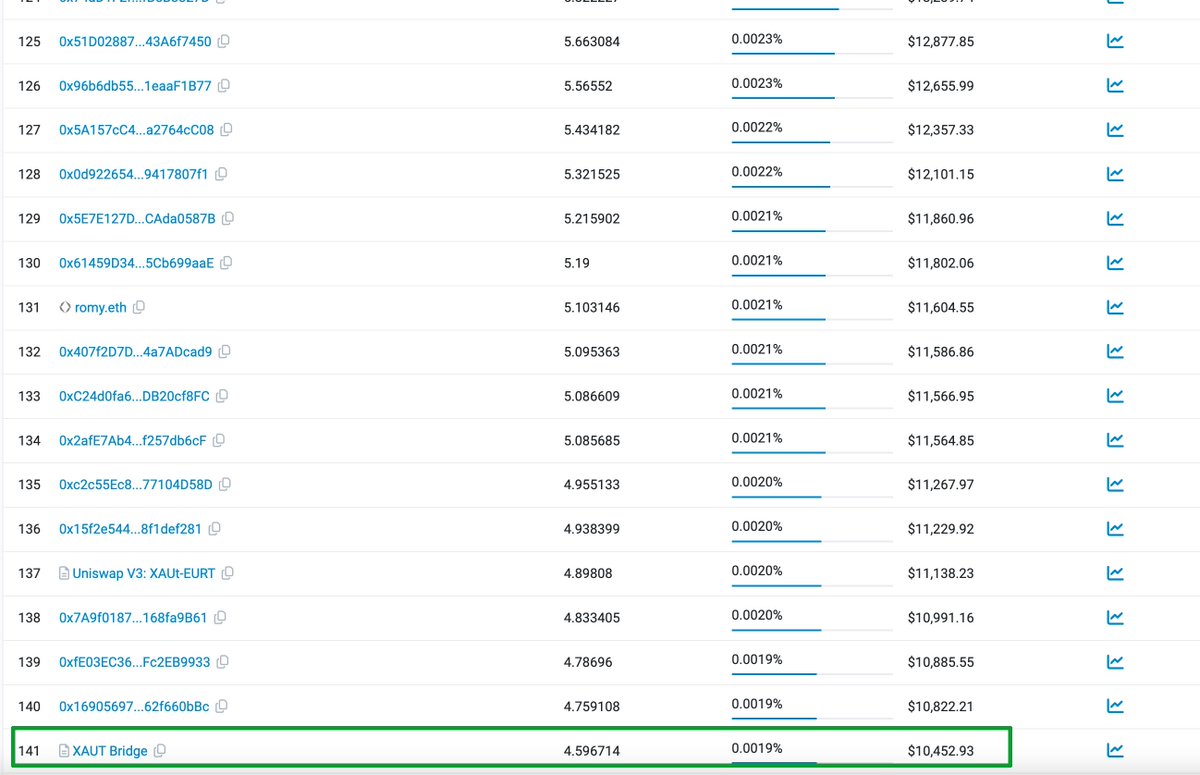Open analytics chart for row 130
The image size is (1200, 775).
[x=1115, y=263]
